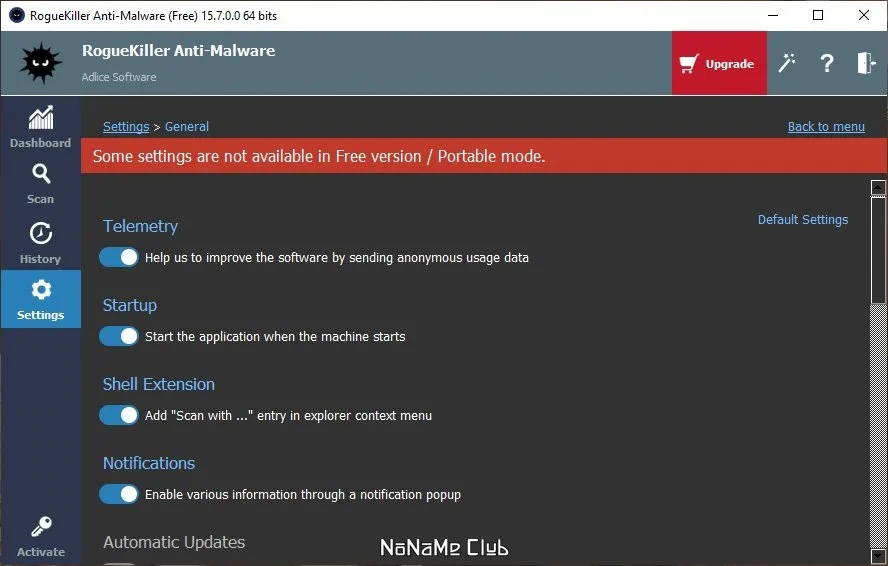The image size is (888, 566).
Task: Click the General breadcrumb item
Action: pyautogui.click(x=186, y=126)
